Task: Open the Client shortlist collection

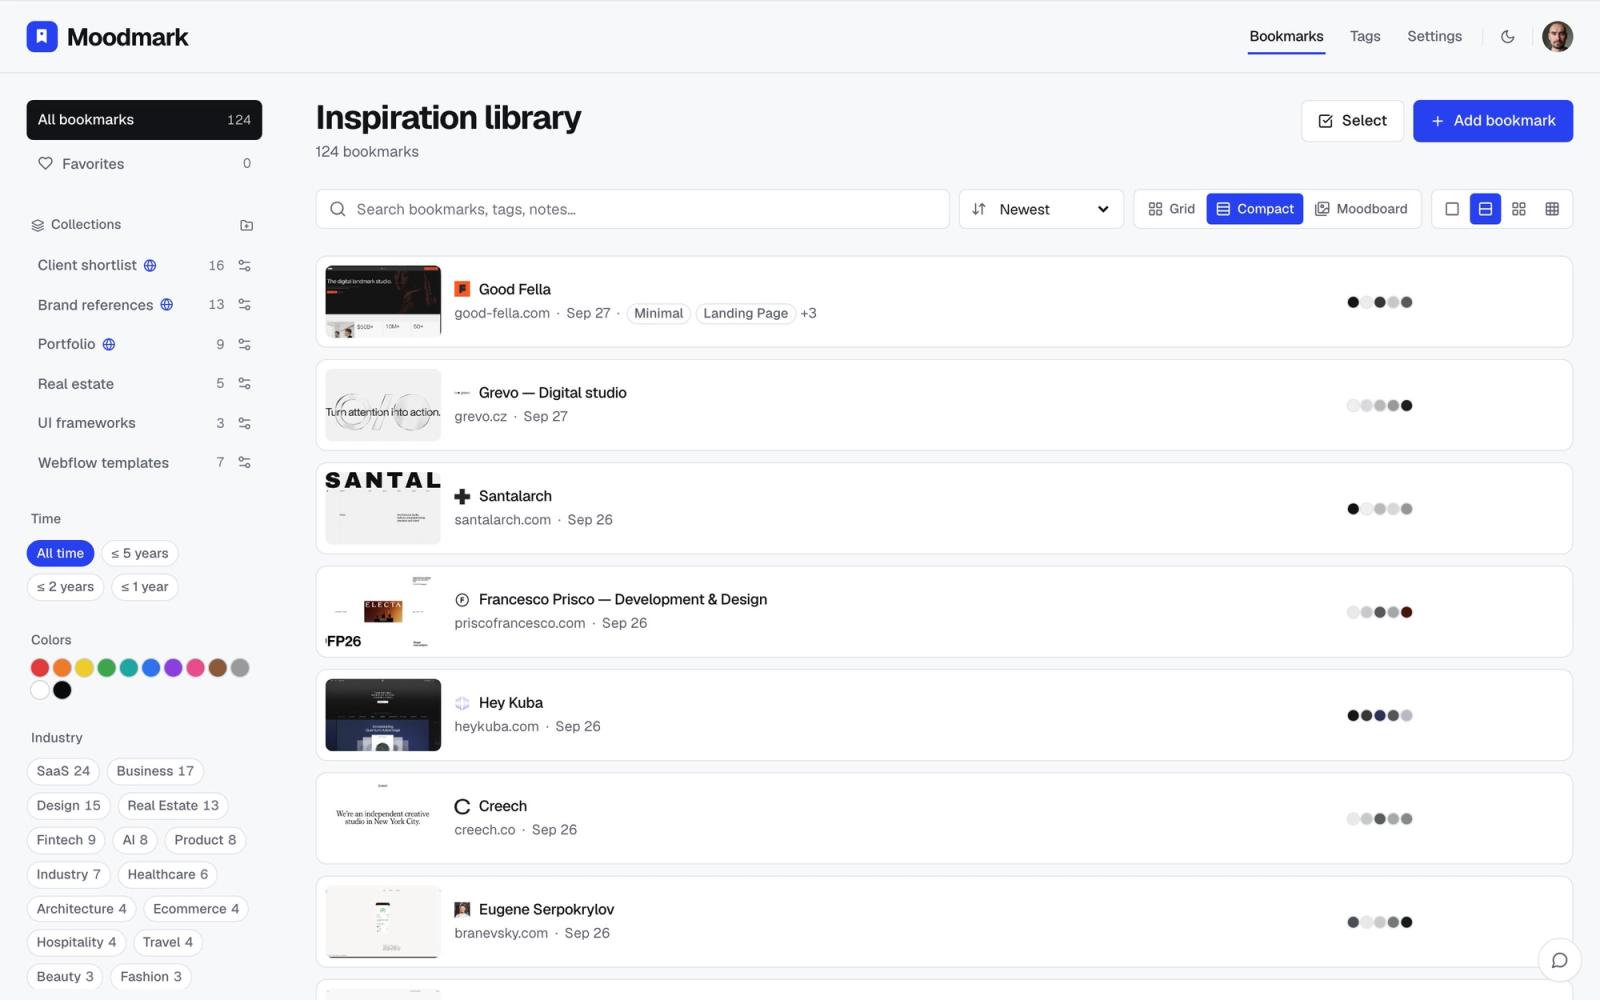Action: [87, 266]
